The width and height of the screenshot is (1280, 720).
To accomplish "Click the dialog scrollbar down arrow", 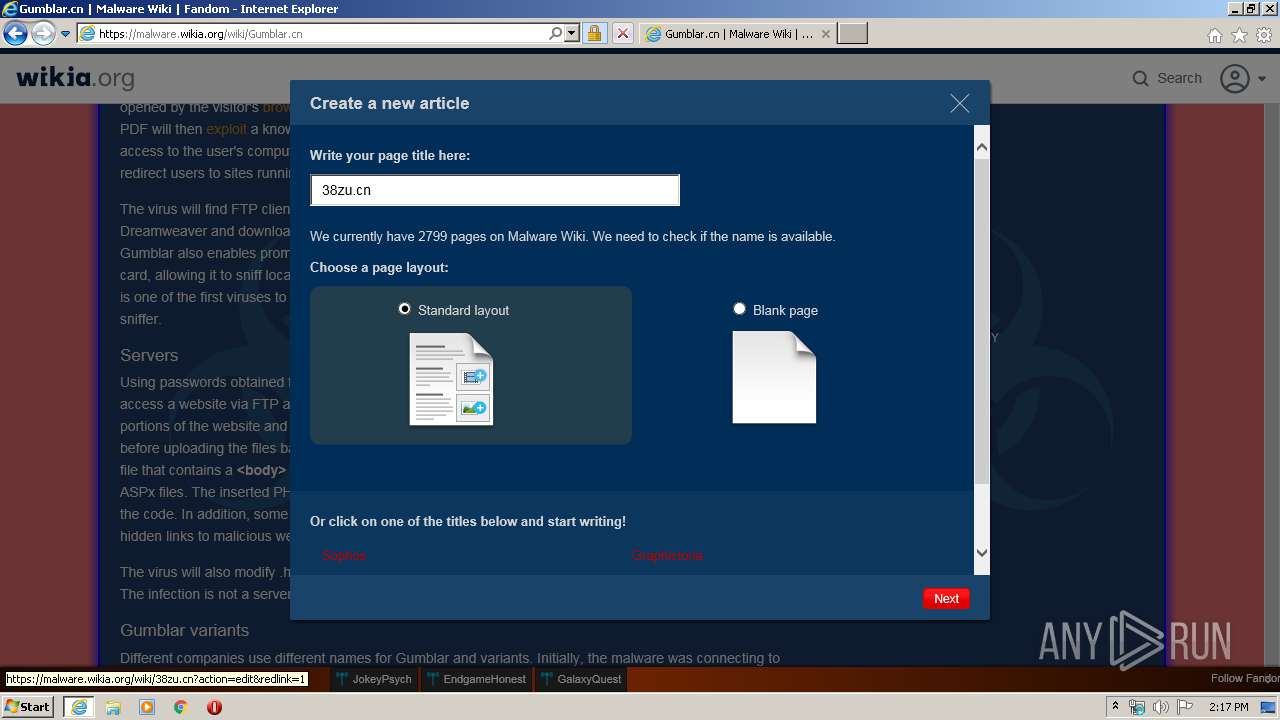I will click(x=981, y=552).
